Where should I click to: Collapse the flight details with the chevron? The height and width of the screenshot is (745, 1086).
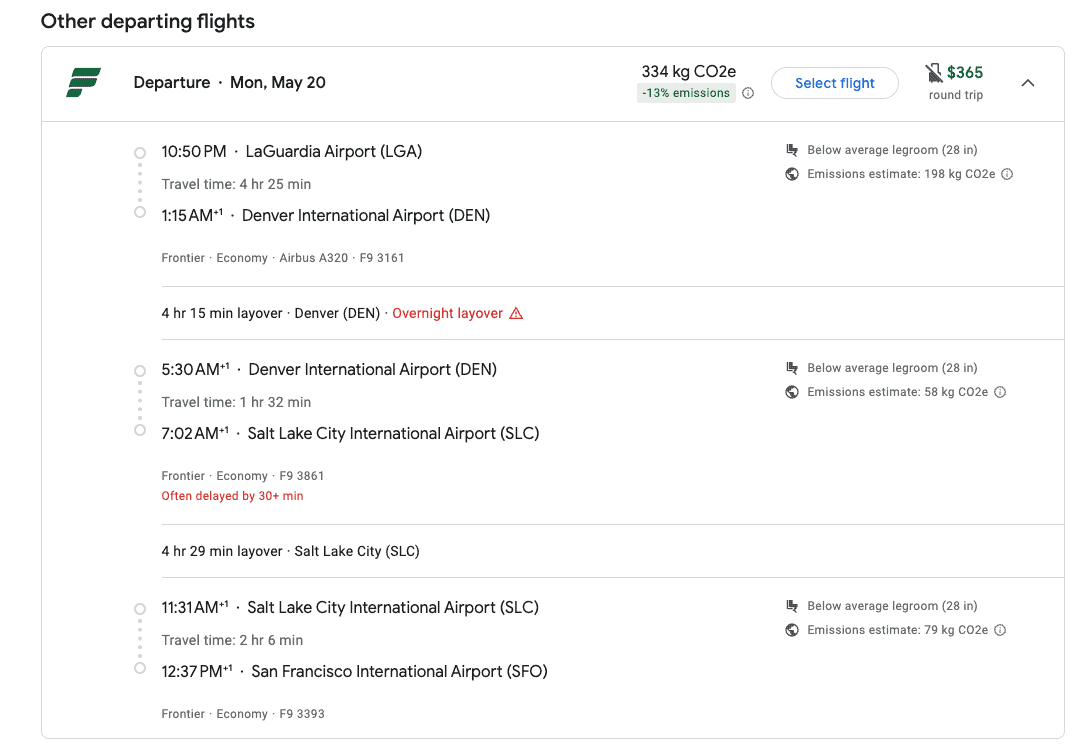[1028, 83]
